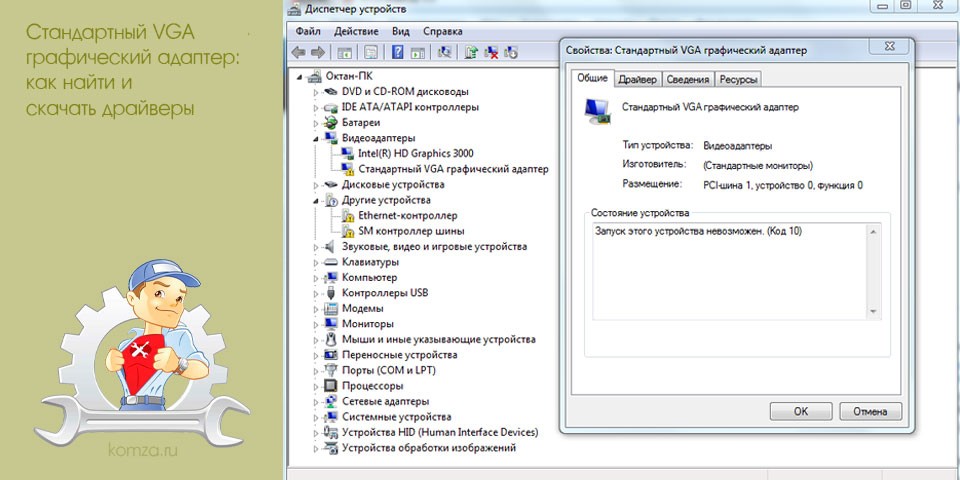Click the device status scrollbar down arrow
Screen dimensions: 960x480
click(x=874, y=312)
